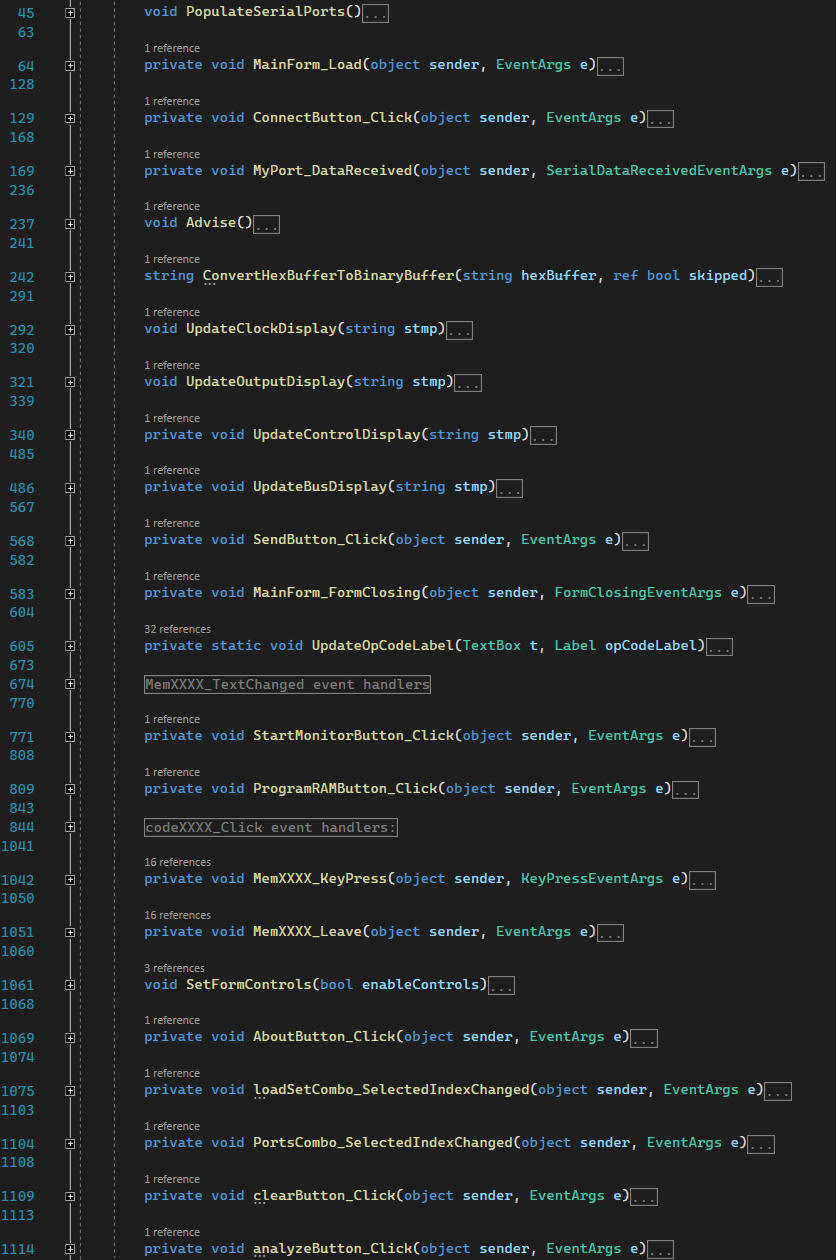
Task: Expand ProgramRAMButton_Click method at line 809
Action: [70, 790]
